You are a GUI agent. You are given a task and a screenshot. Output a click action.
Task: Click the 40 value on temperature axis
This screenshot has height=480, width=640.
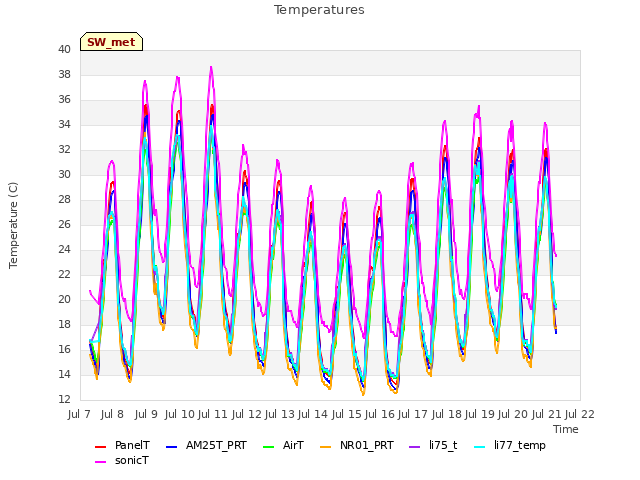(x=64, y=49)
